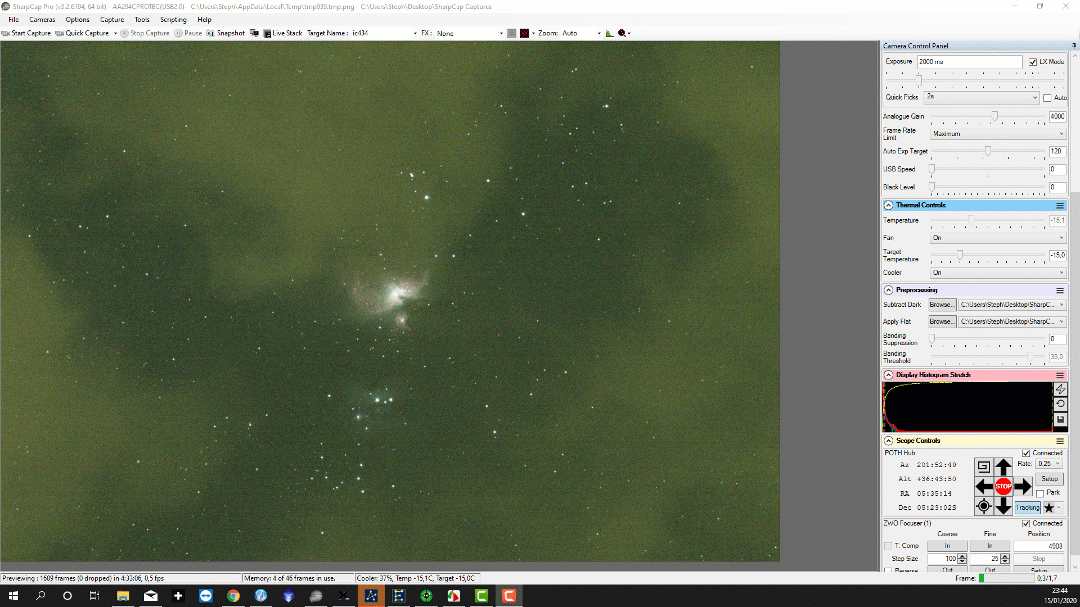Open the Frame Rate Limit dropdown
This screenshot has width=1080, height=607.
(x=997, y=134)
